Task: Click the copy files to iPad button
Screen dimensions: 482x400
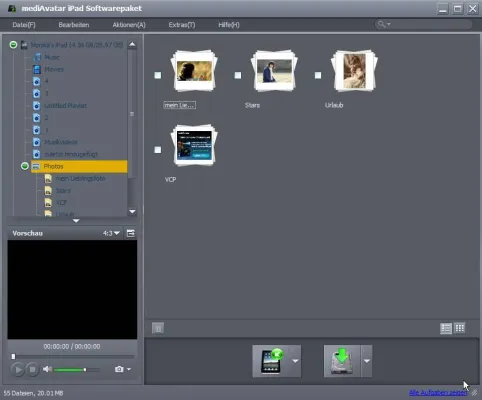Action: pyautogui.click(x=271, y=361)
